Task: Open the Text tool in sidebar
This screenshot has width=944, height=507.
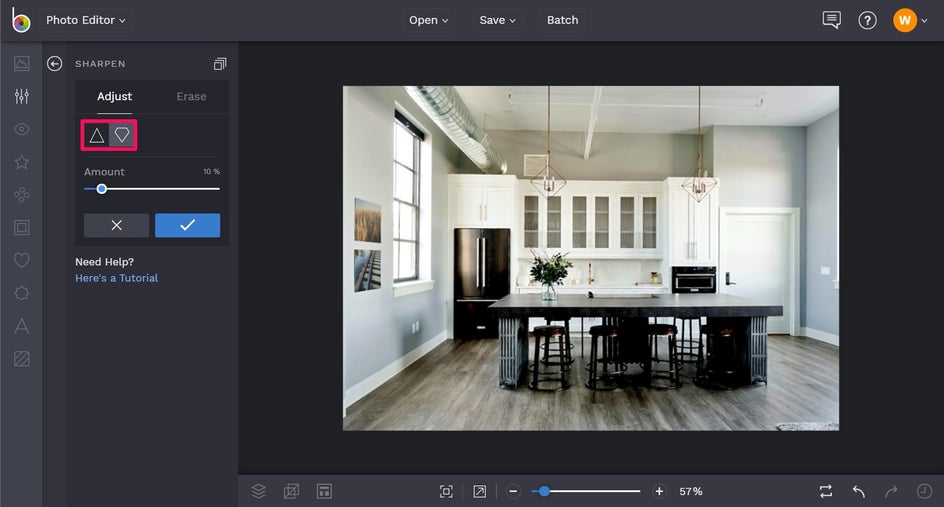Action: click(x=21, y=326)
